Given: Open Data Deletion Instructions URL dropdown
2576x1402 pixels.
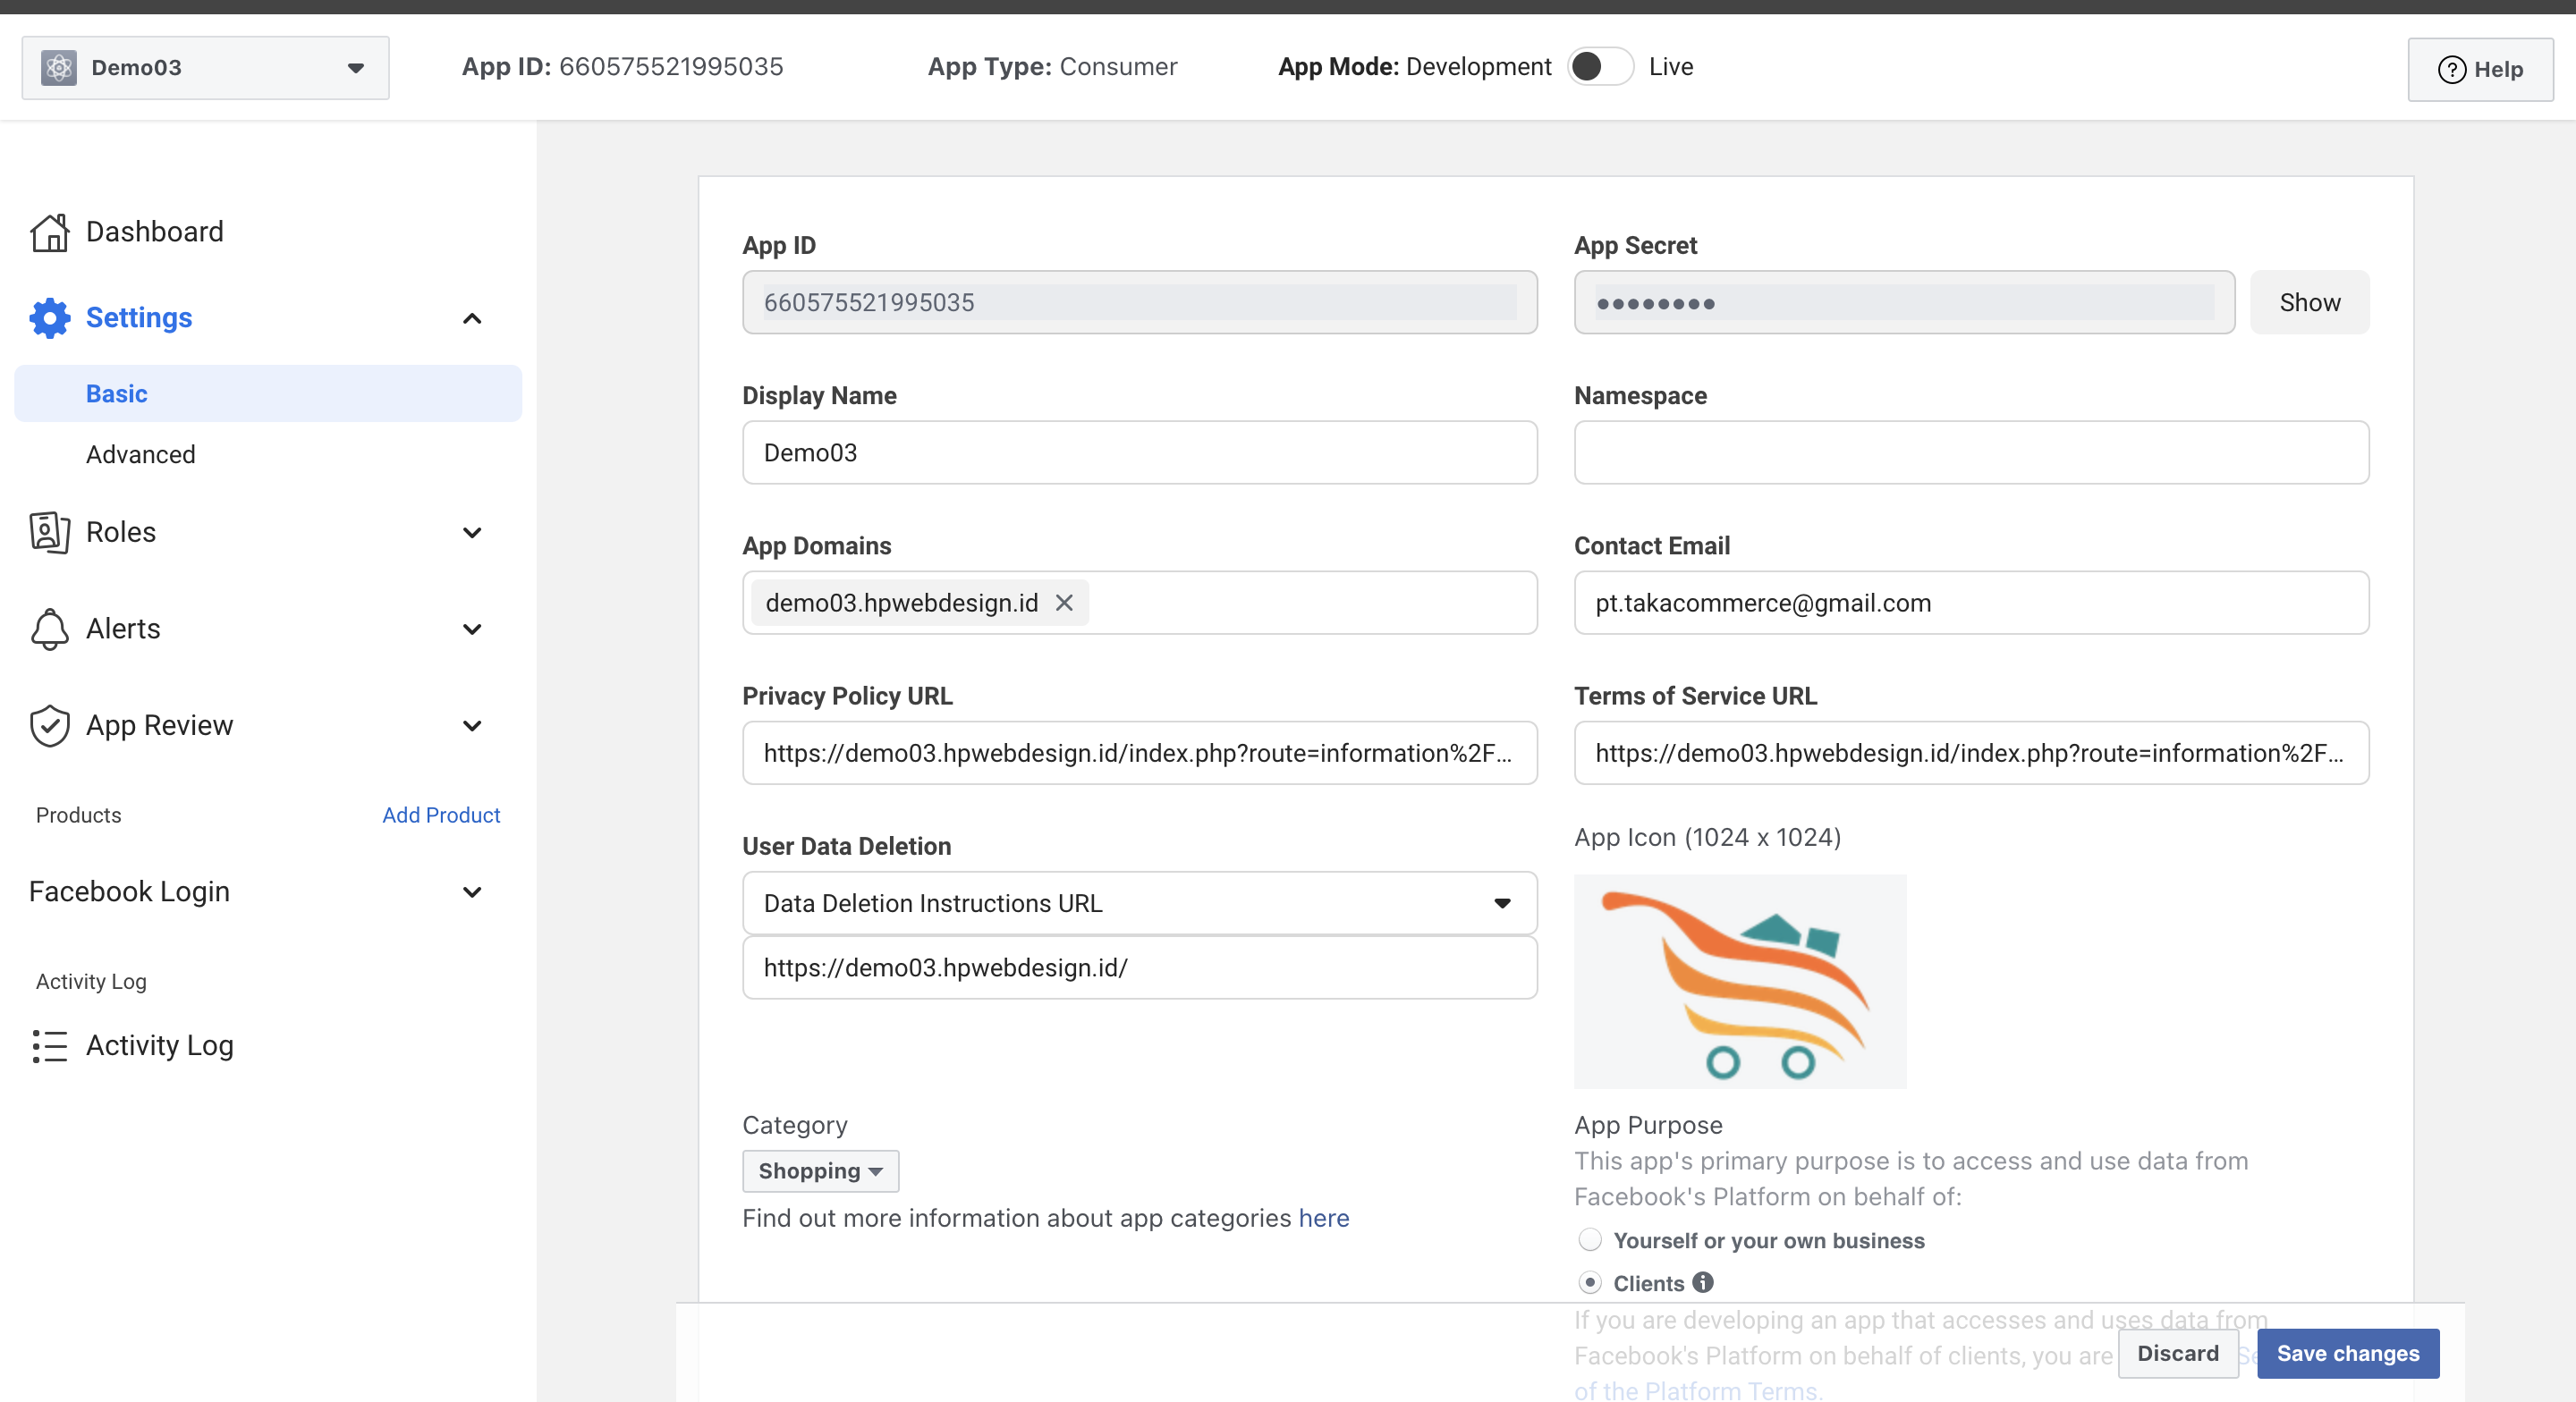Looking at the screenshot, I should pyautogui.click(x=1139, y=903).
